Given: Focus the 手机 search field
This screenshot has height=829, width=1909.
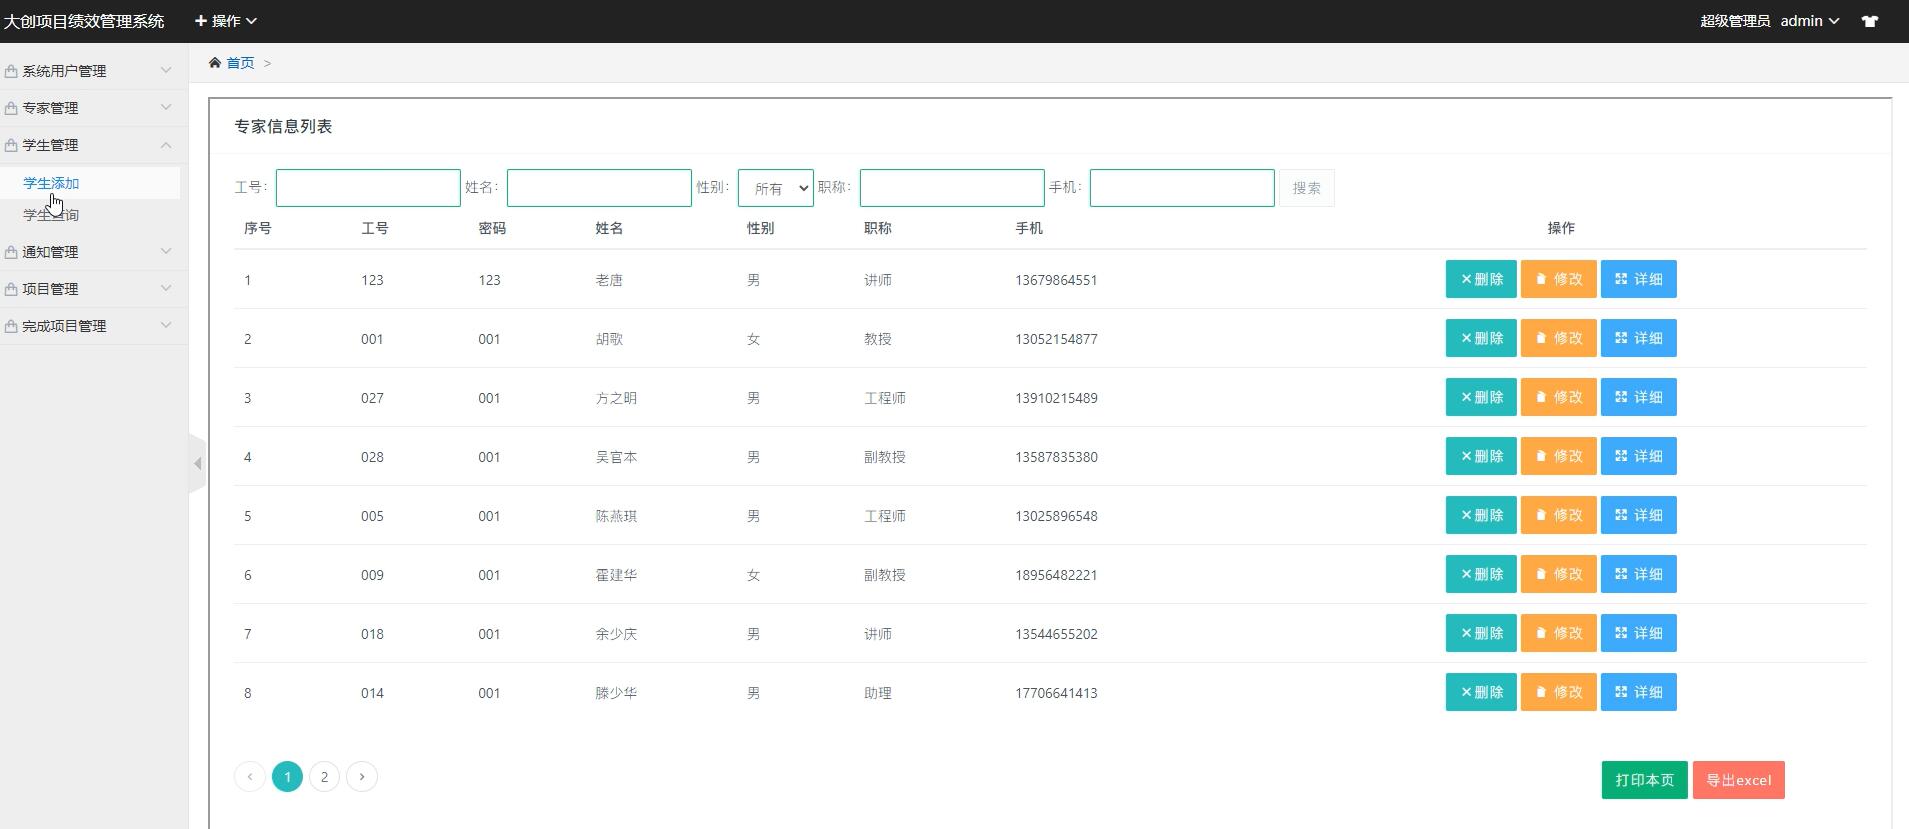Looking at the screenshot, I should [x=1182, y=188].
